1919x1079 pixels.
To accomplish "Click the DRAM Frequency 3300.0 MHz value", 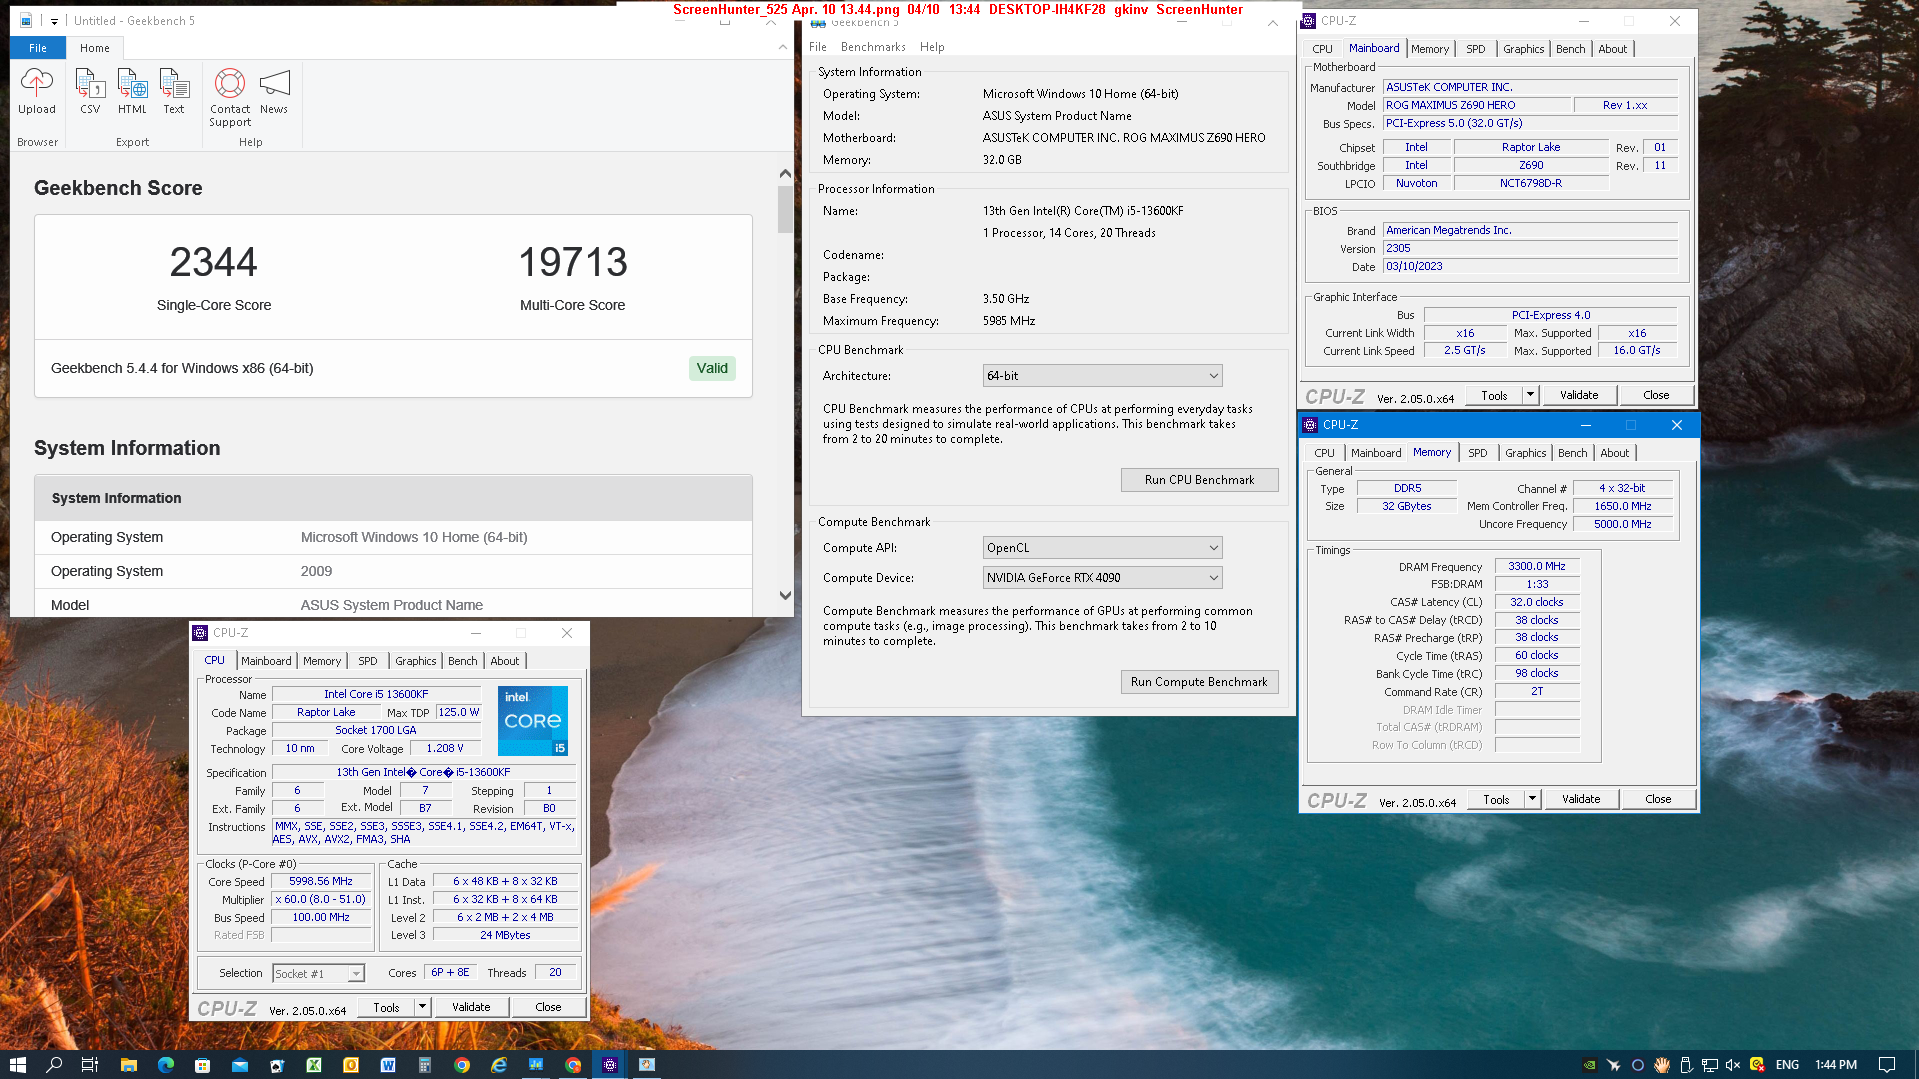I will coord(1537,566).
